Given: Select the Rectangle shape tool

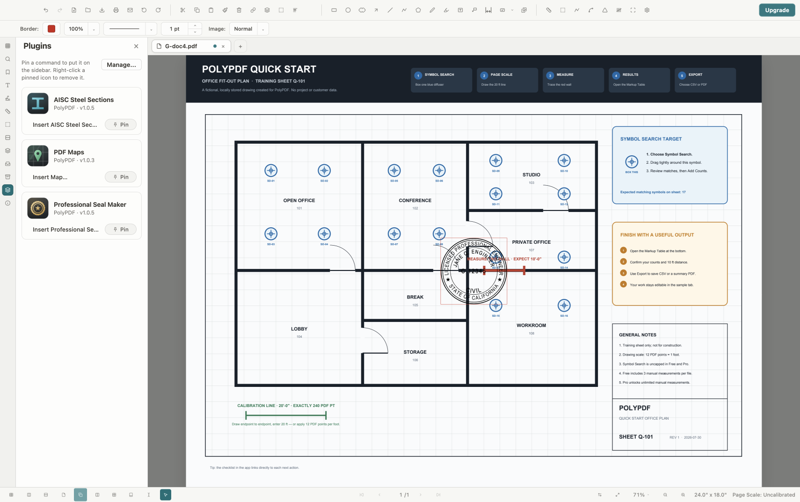Looking at the screenshot, I should (x=334, y=10).
